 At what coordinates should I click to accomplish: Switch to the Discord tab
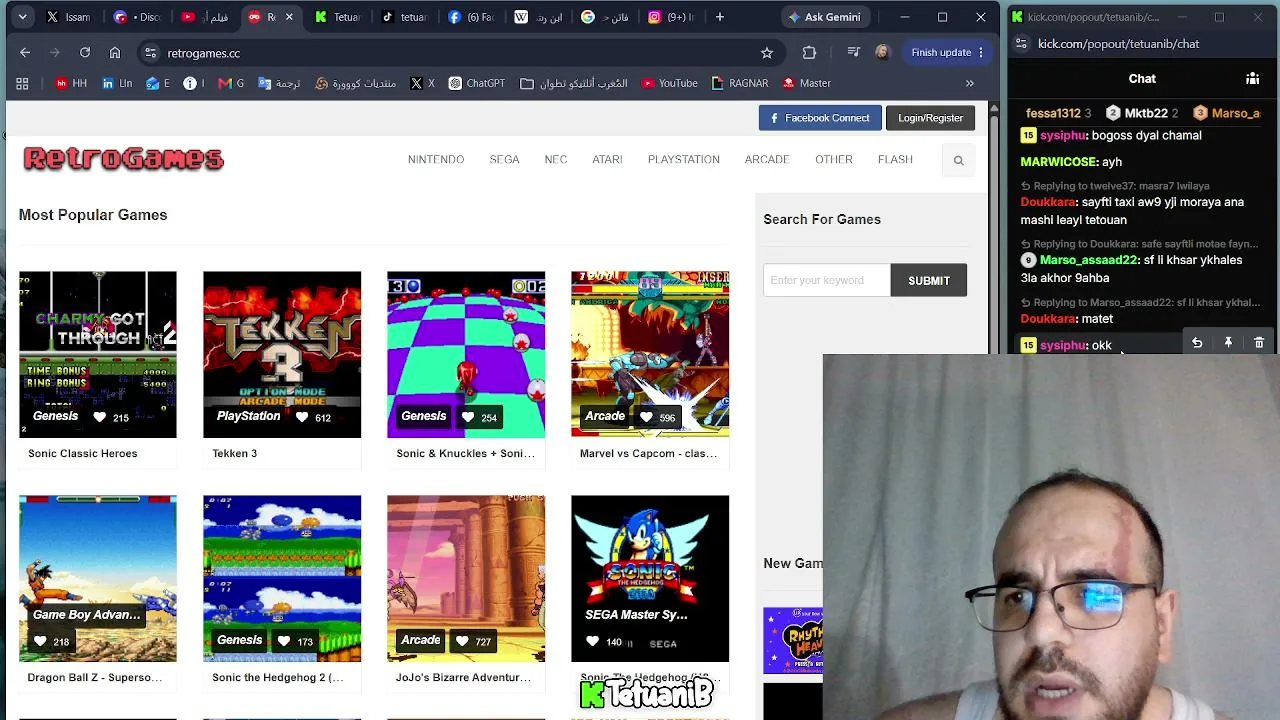137,17
